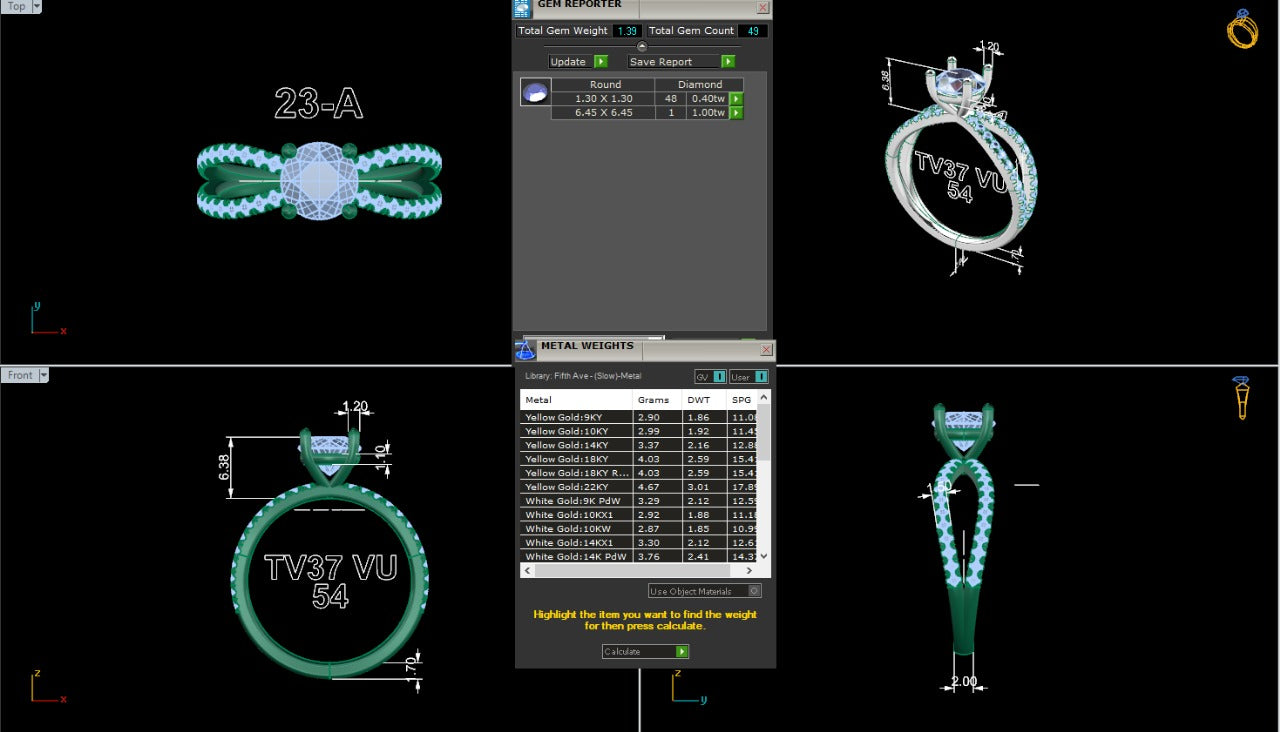Image resolution: width=1280 pixels, height=732 pixels.
Task: Click the Metal Weights panel icon
Action: (x=526, y=350)
